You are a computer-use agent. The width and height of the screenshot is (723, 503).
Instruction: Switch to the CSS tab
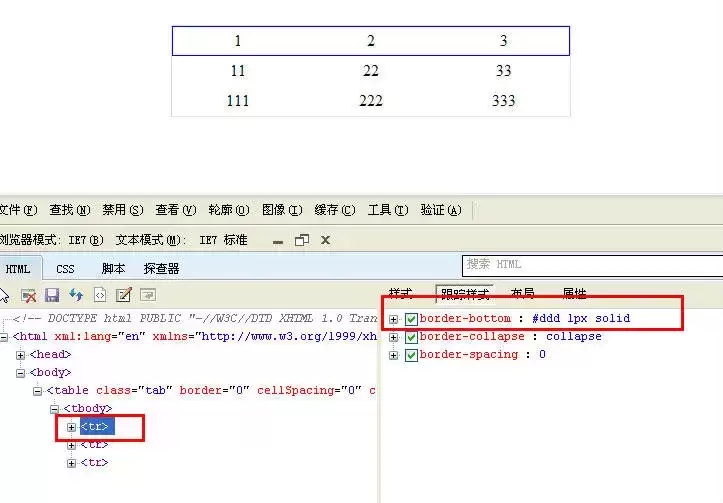[x=65, y=269]
